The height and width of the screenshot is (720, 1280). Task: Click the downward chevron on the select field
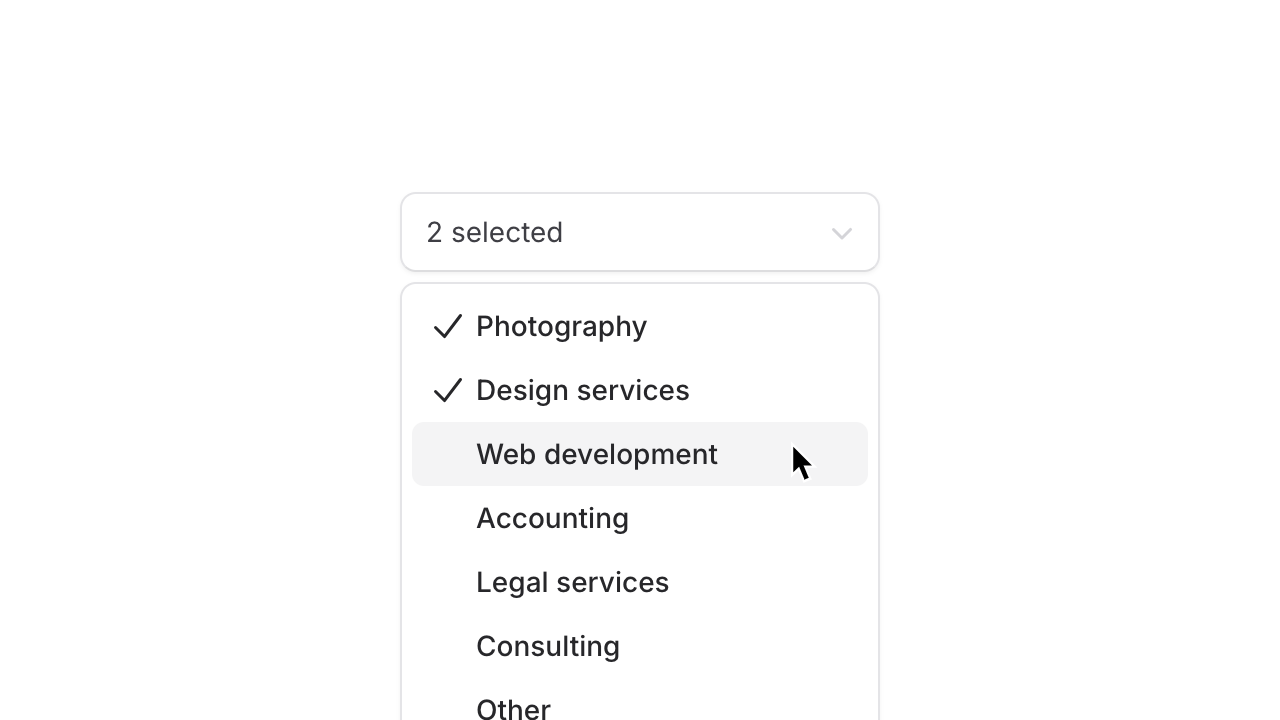pos(841,233)
